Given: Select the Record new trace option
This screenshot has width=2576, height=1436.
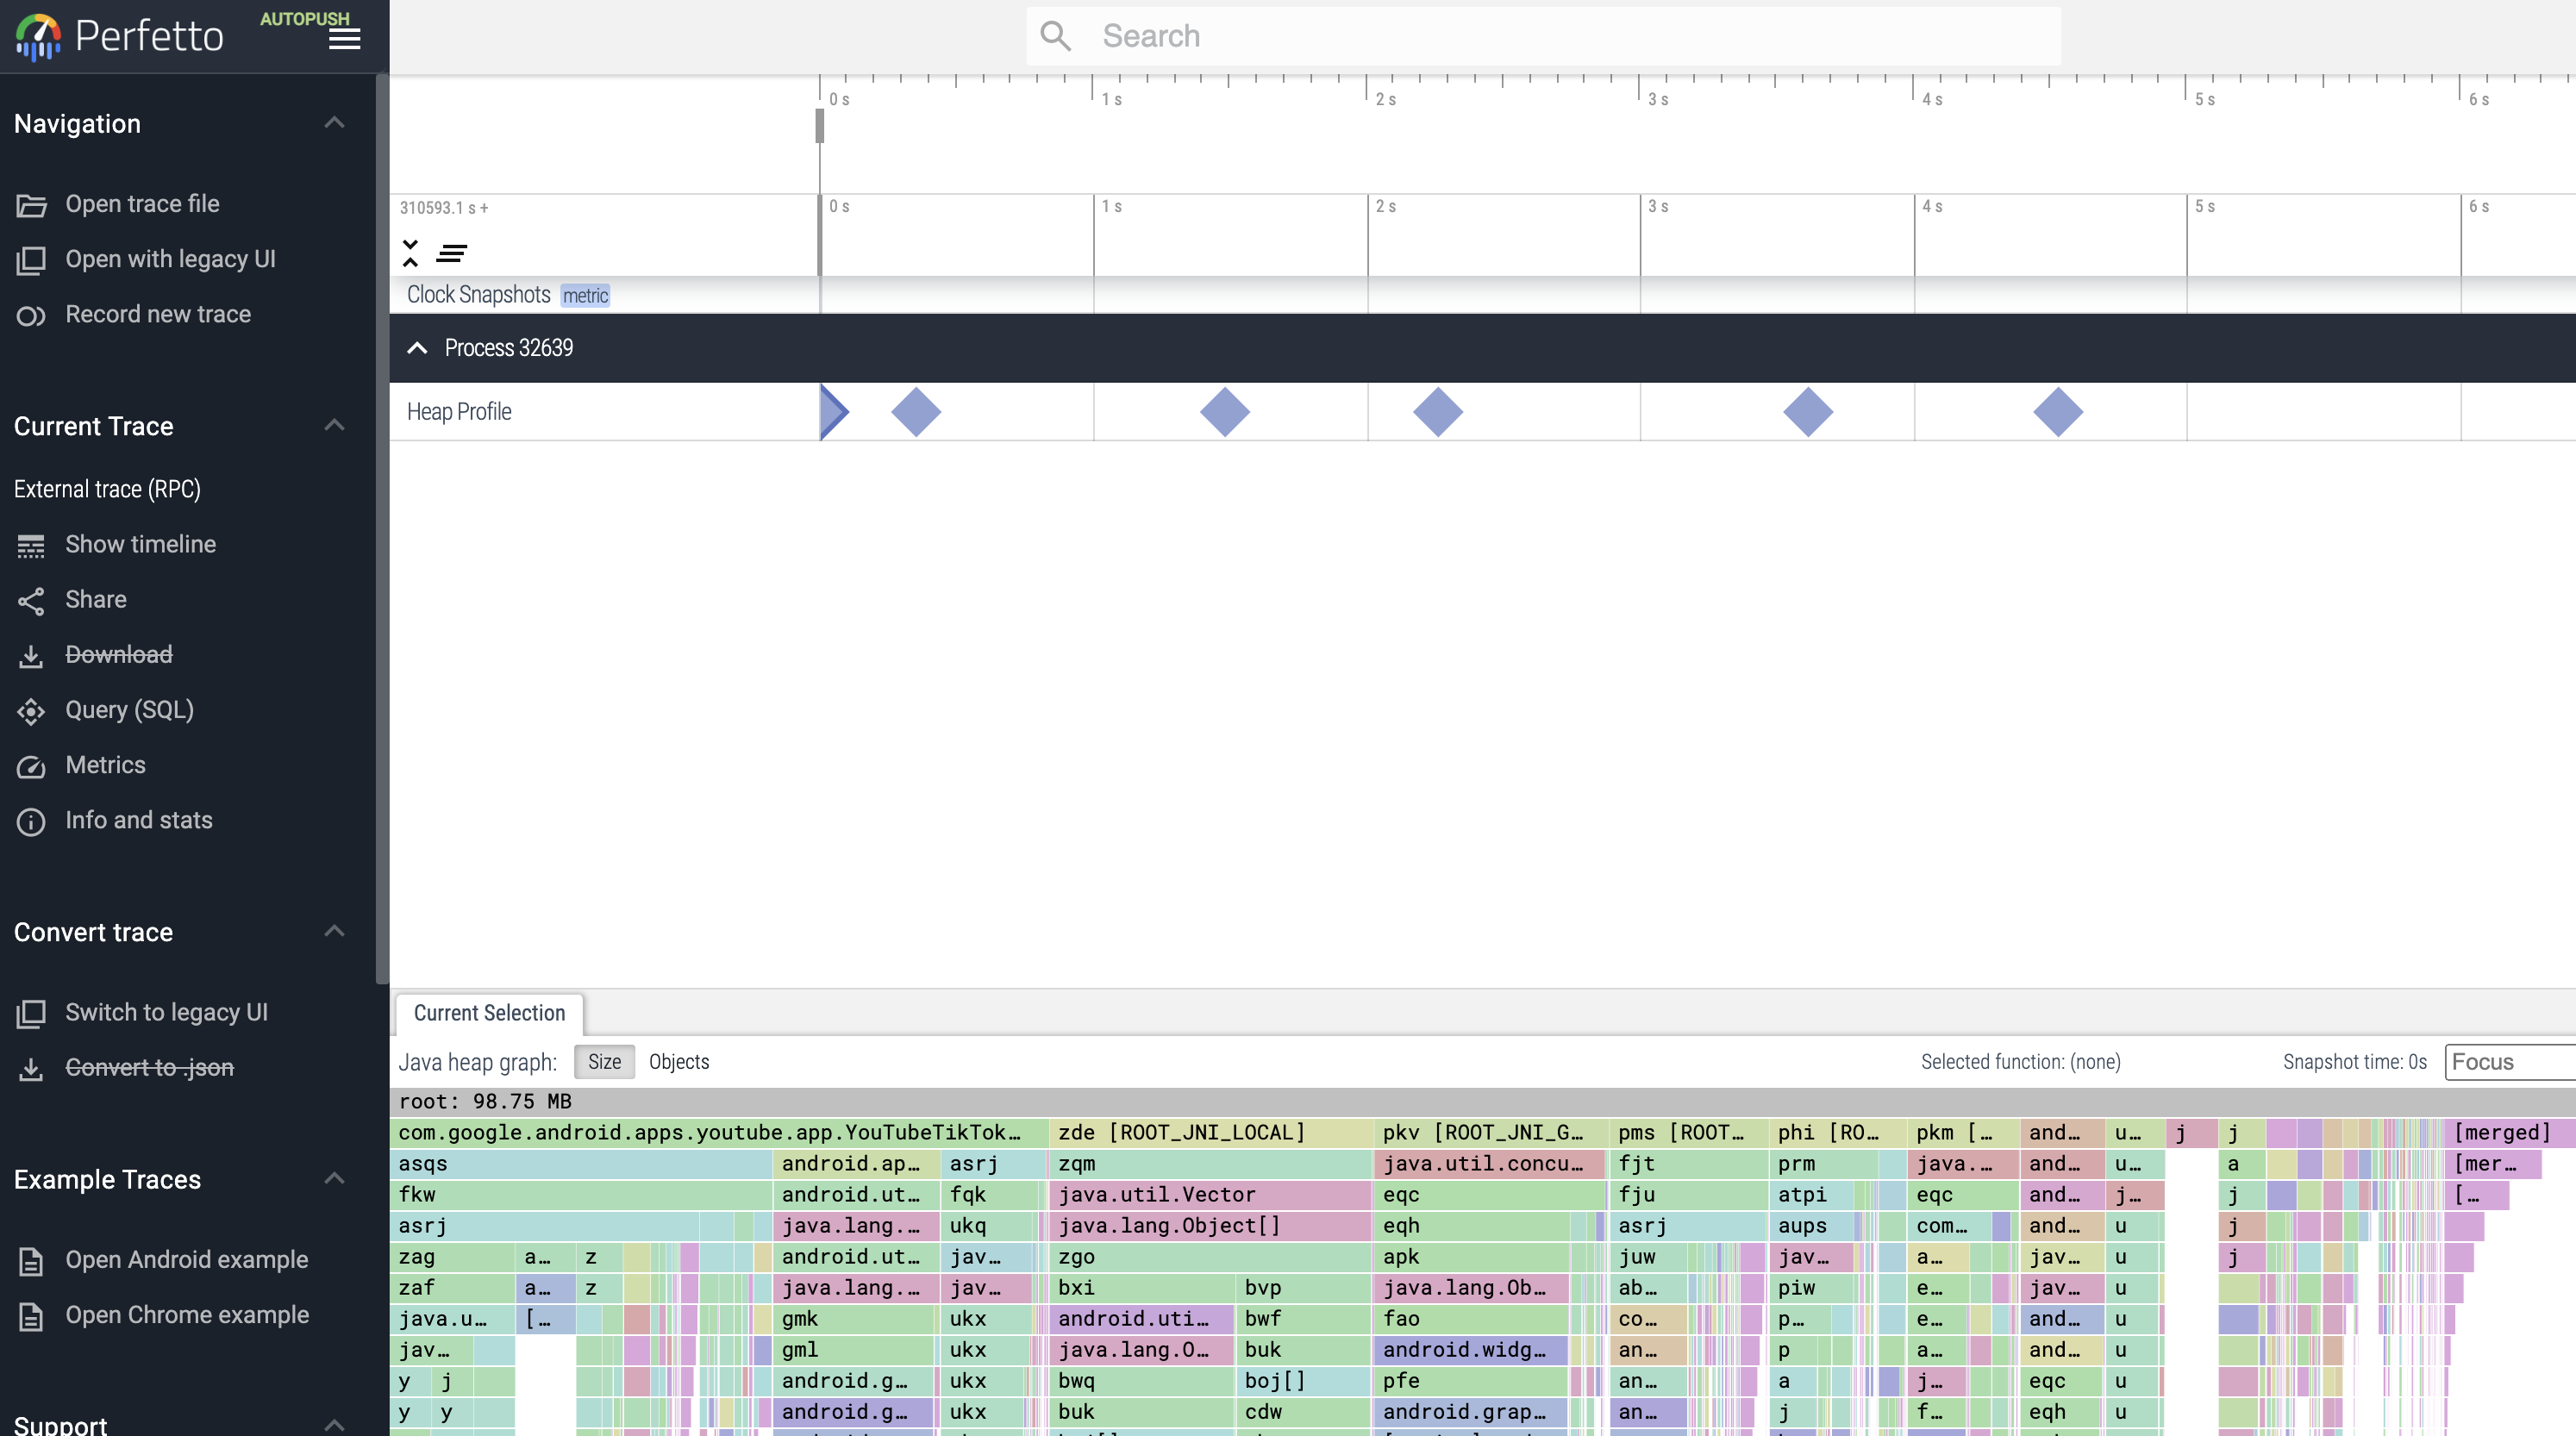Looking at the screenshot, I should tap(157, 314).
